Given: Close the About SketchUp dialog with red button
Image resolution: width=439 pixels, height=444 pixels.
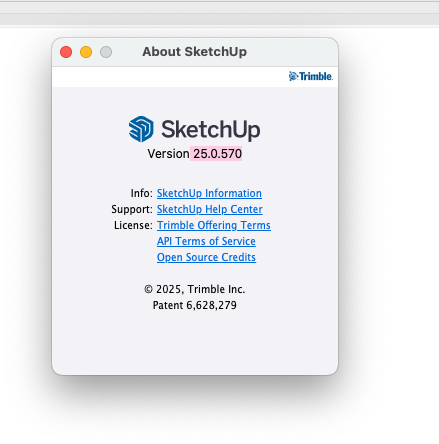Looking at the screenshot, I should (x=66, y=52).
